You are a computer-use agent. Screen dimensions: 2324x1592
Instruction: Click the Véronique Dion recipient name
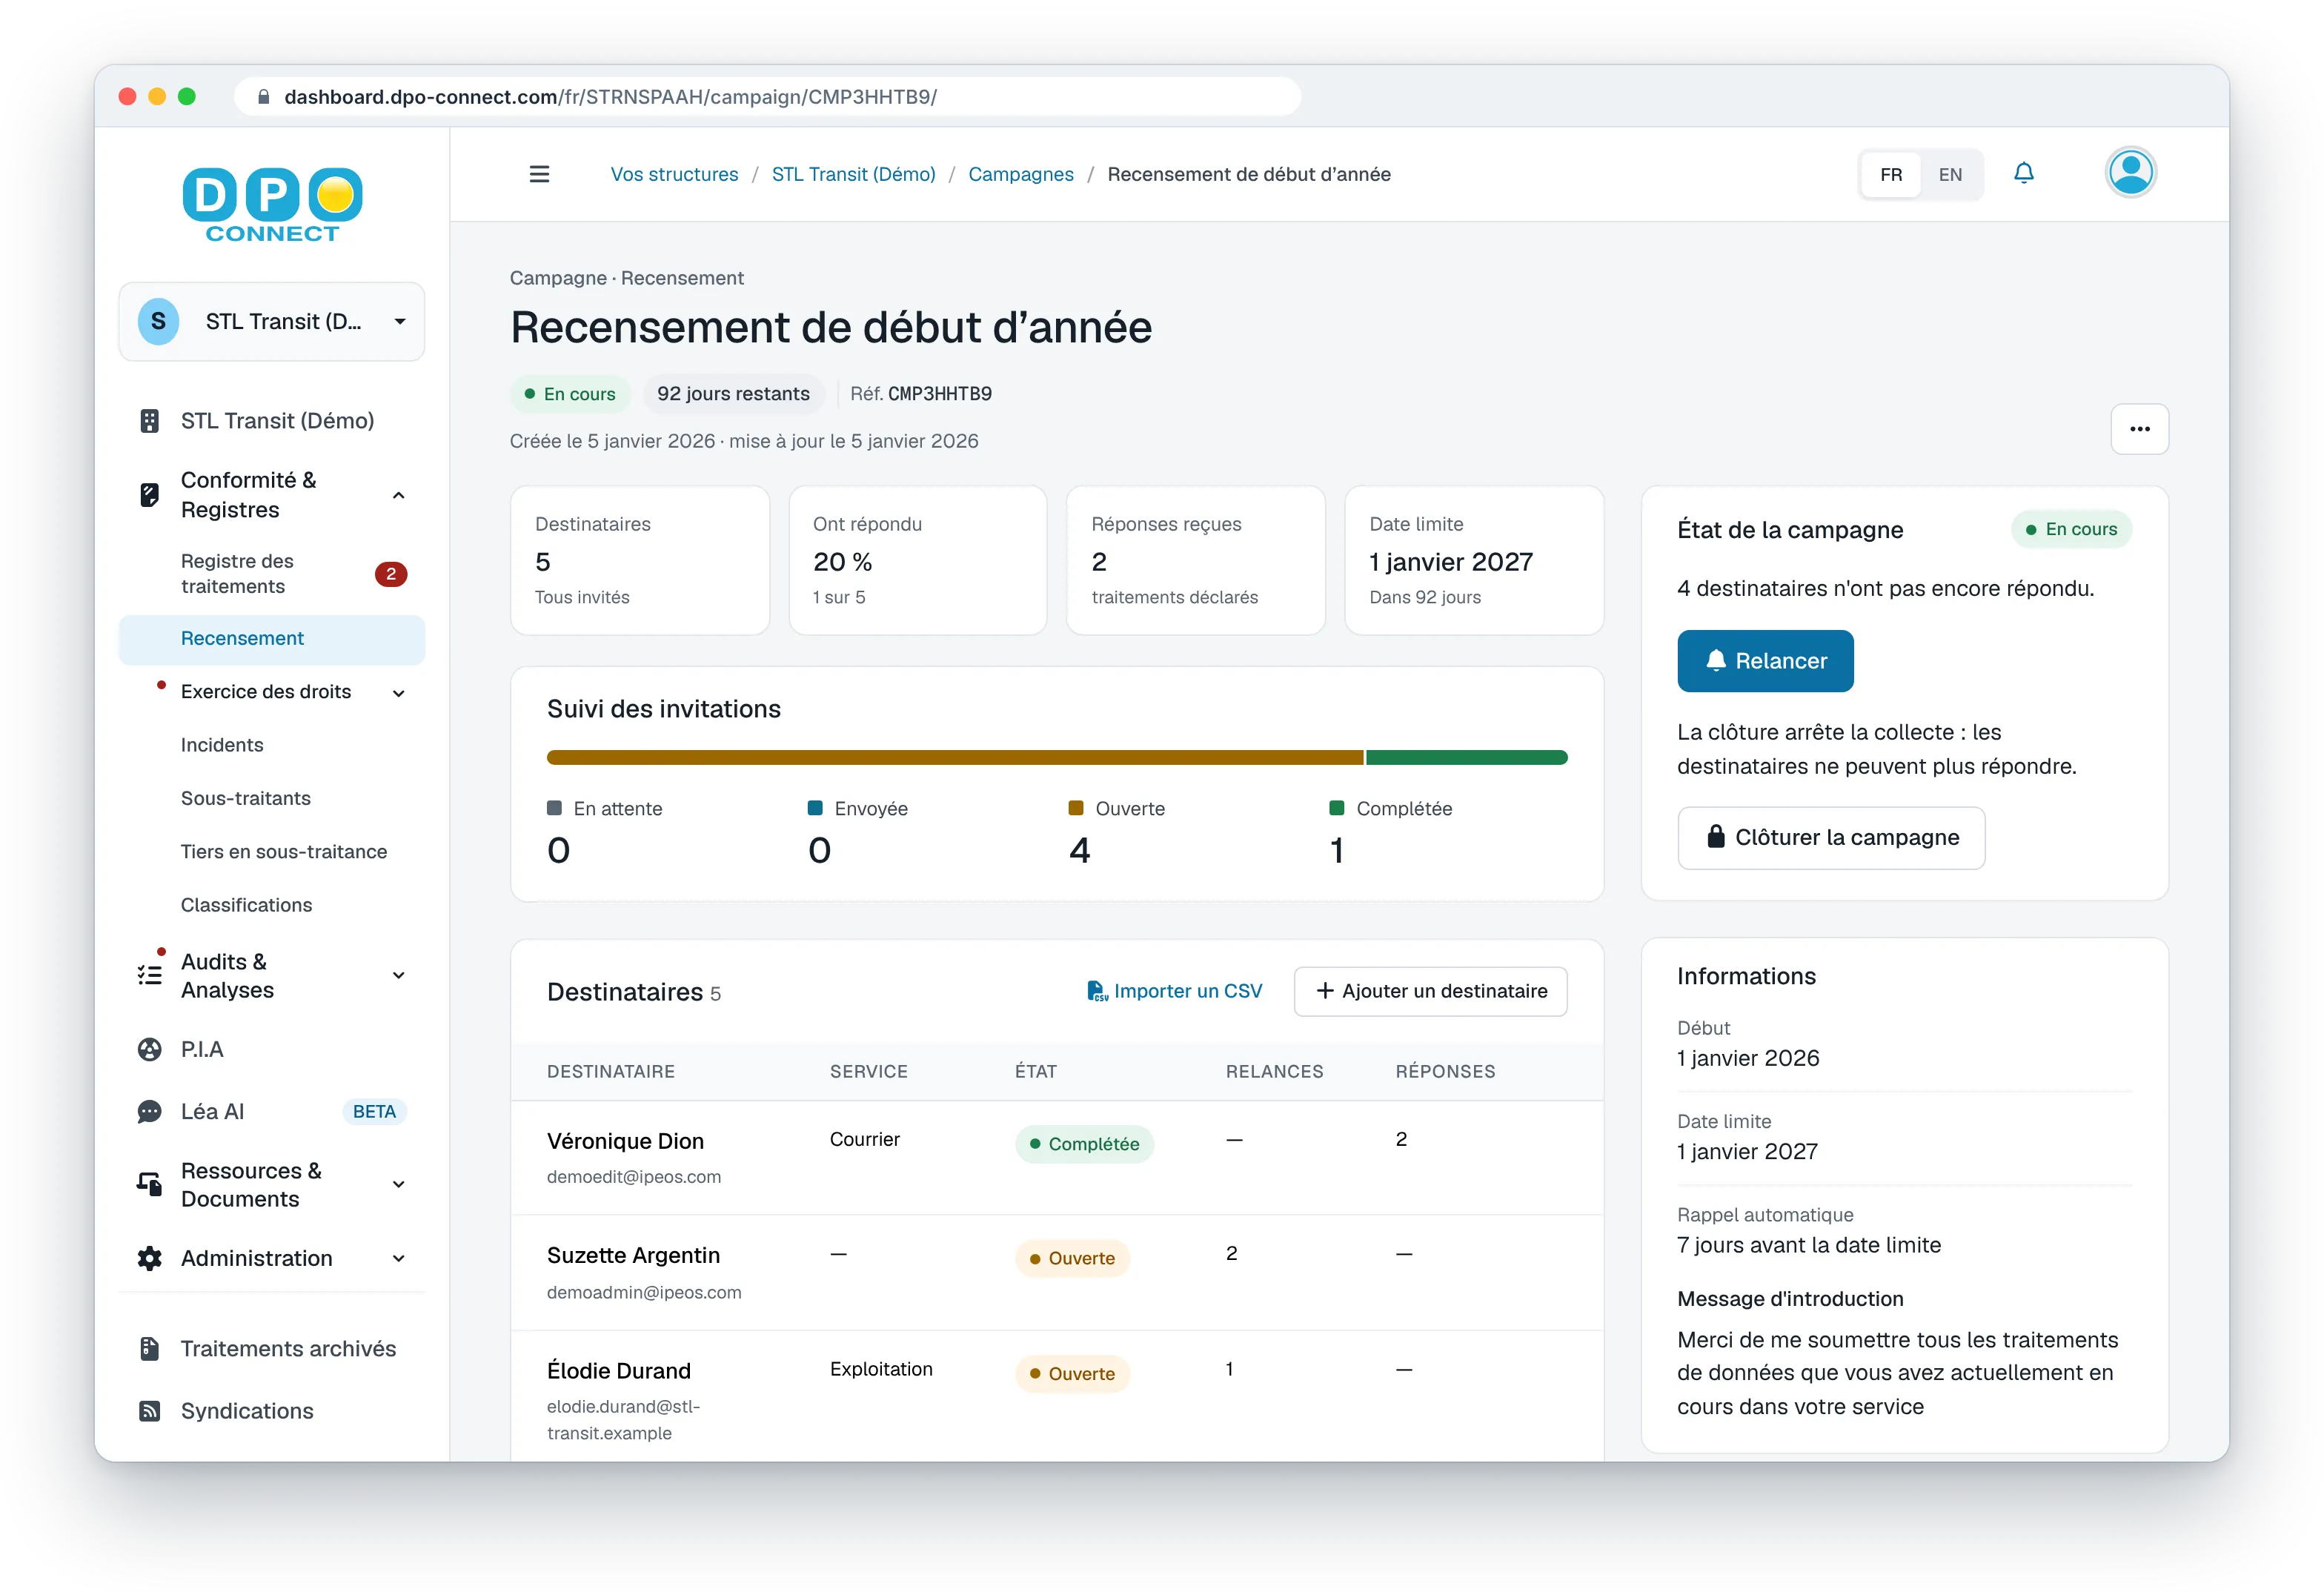(x=625, y=1141)
